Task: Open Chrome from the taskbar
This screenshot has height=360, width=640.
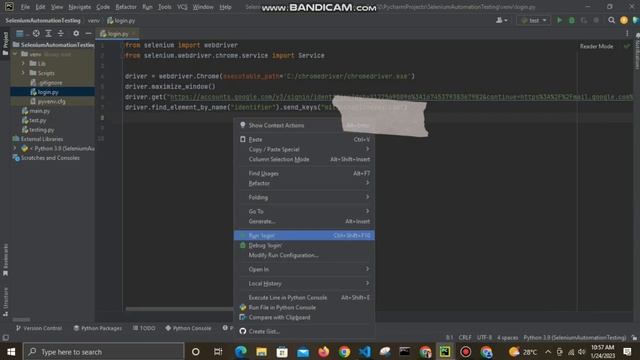Action: pyautogui.click(x=344, y=351)
